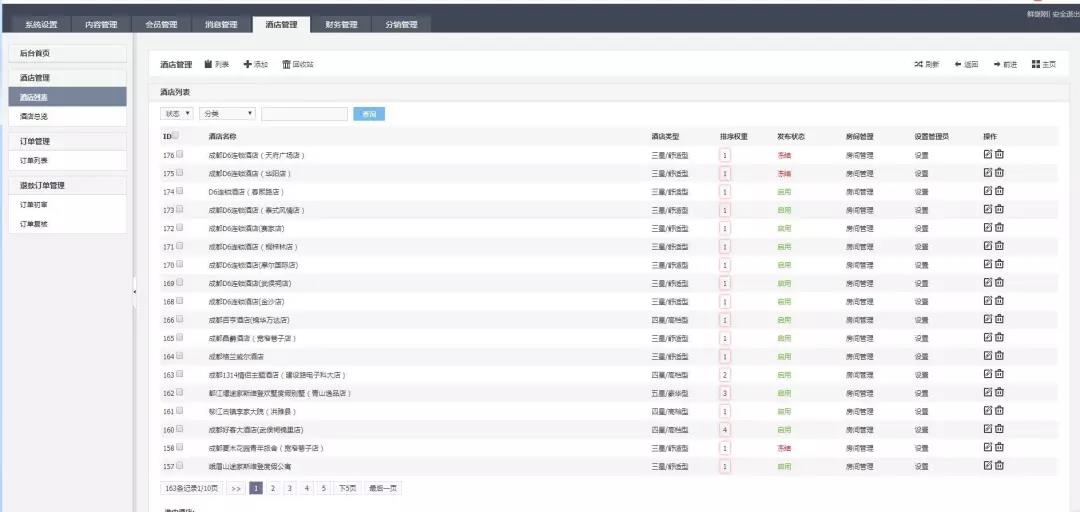Click the 返回 back arrow icon
This screenshot has width=1080, height=512.
coord(958,65)
